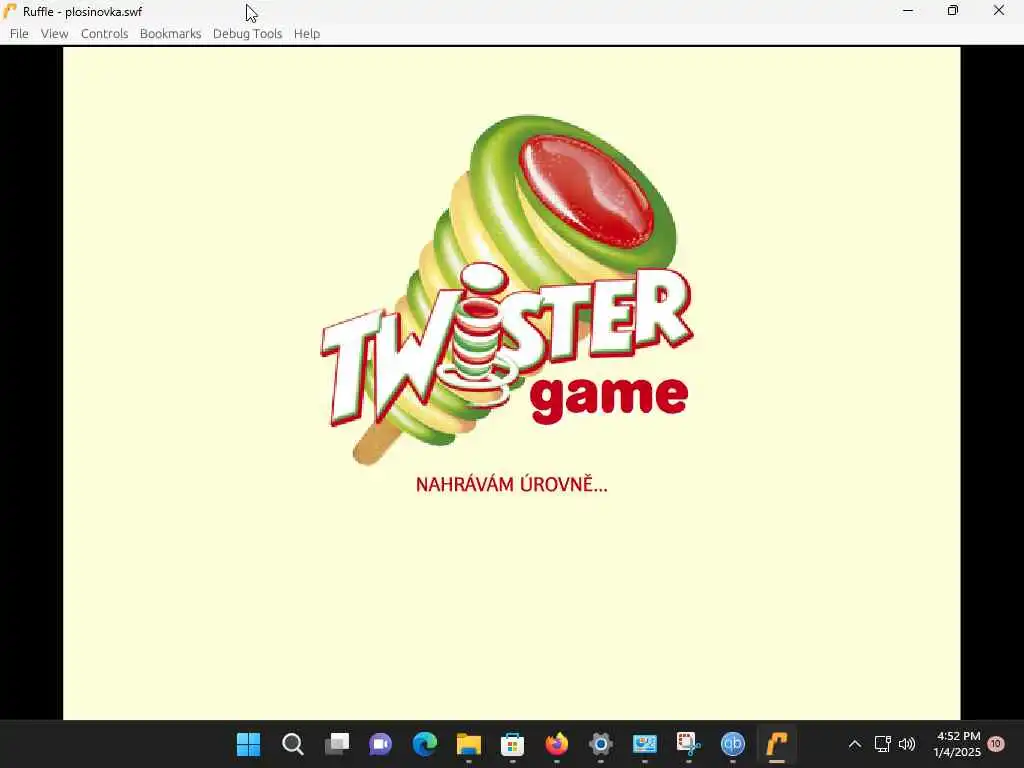Open the monitor app icon on taskbar
The width and height of the screenshot is (1024, 768).
pos(645,744)
